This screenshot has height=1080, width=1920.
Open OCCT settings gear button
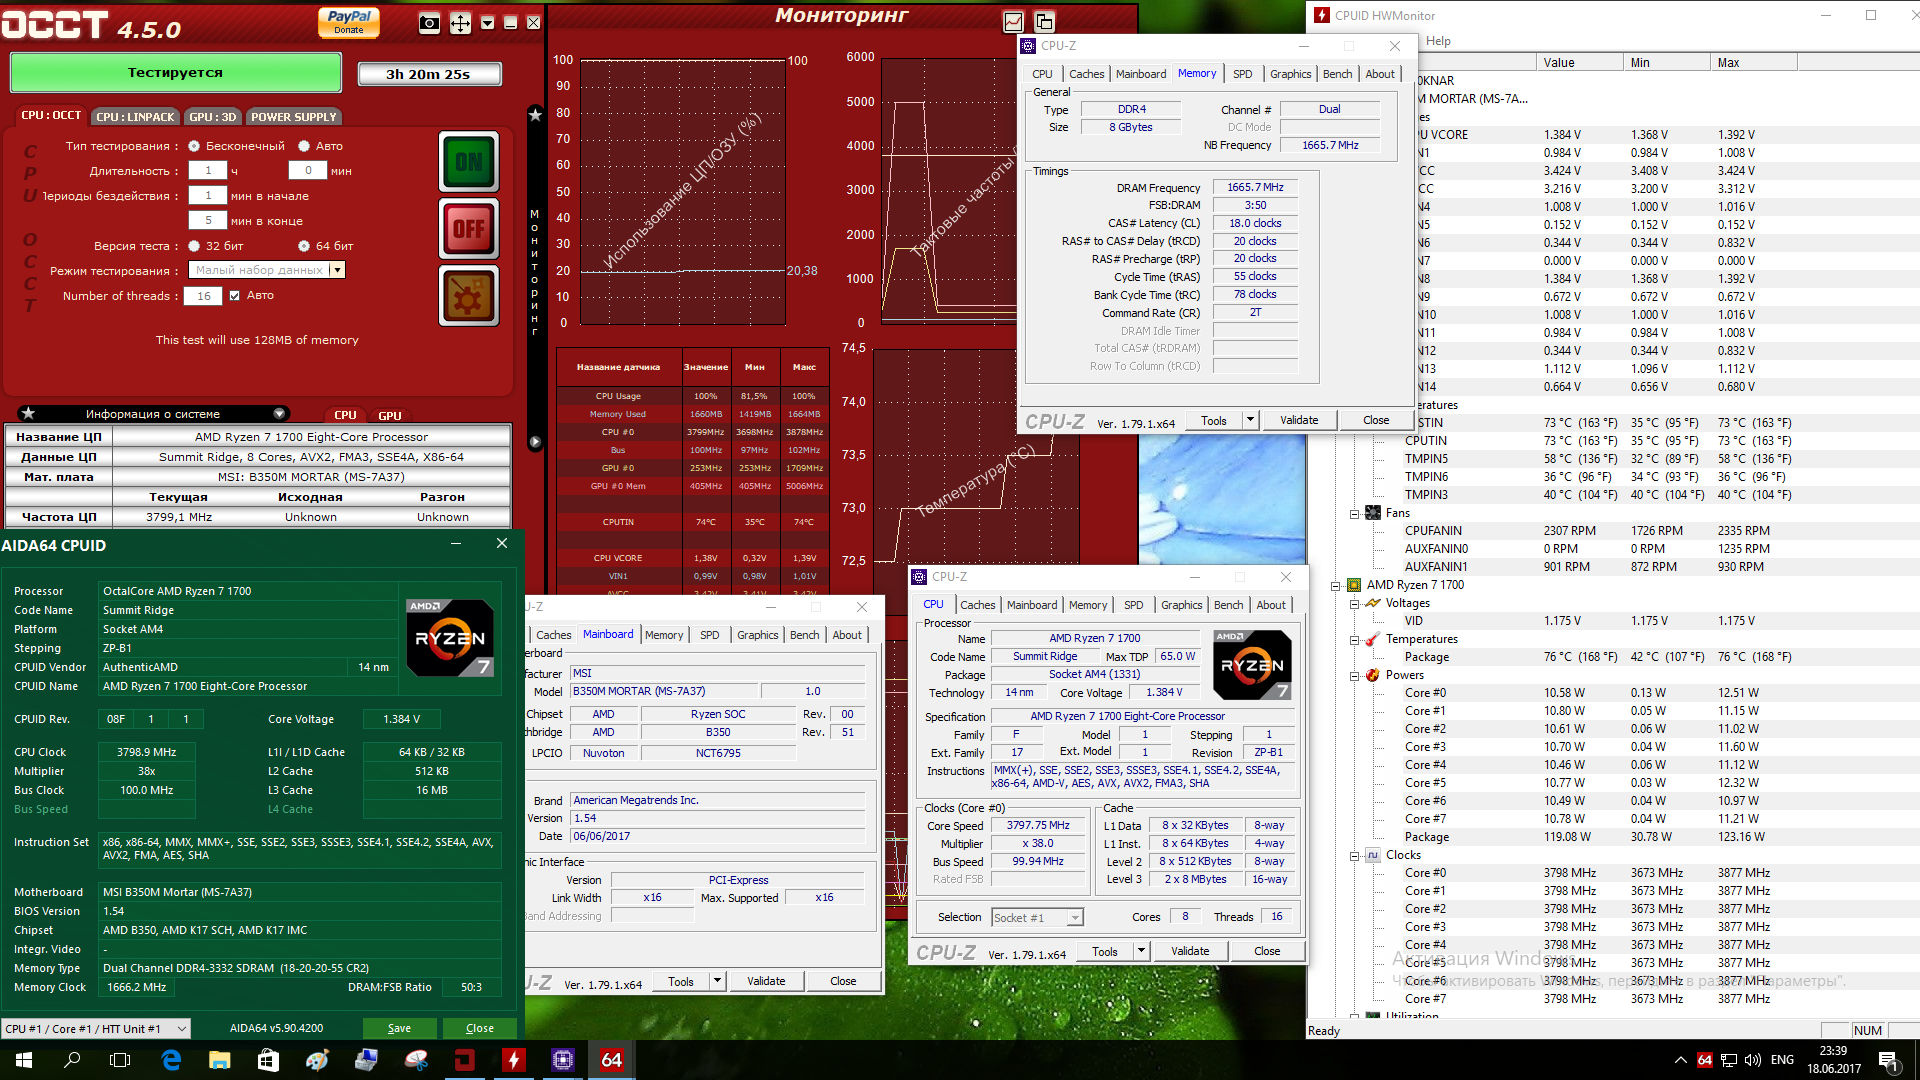coord(468,297)
